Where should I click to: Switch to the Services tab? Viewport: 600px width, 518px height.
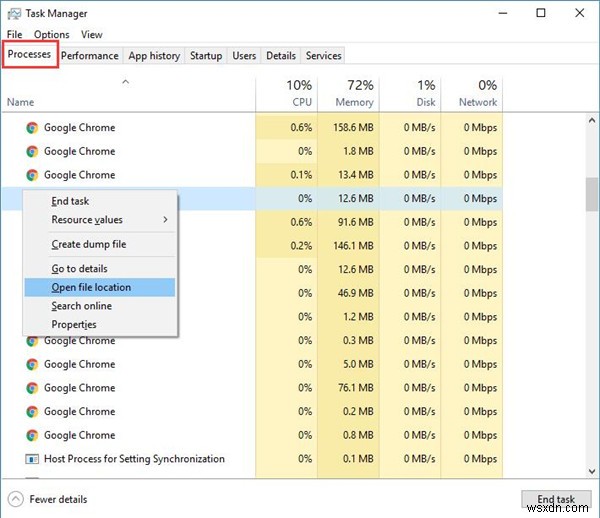(323, 56)
